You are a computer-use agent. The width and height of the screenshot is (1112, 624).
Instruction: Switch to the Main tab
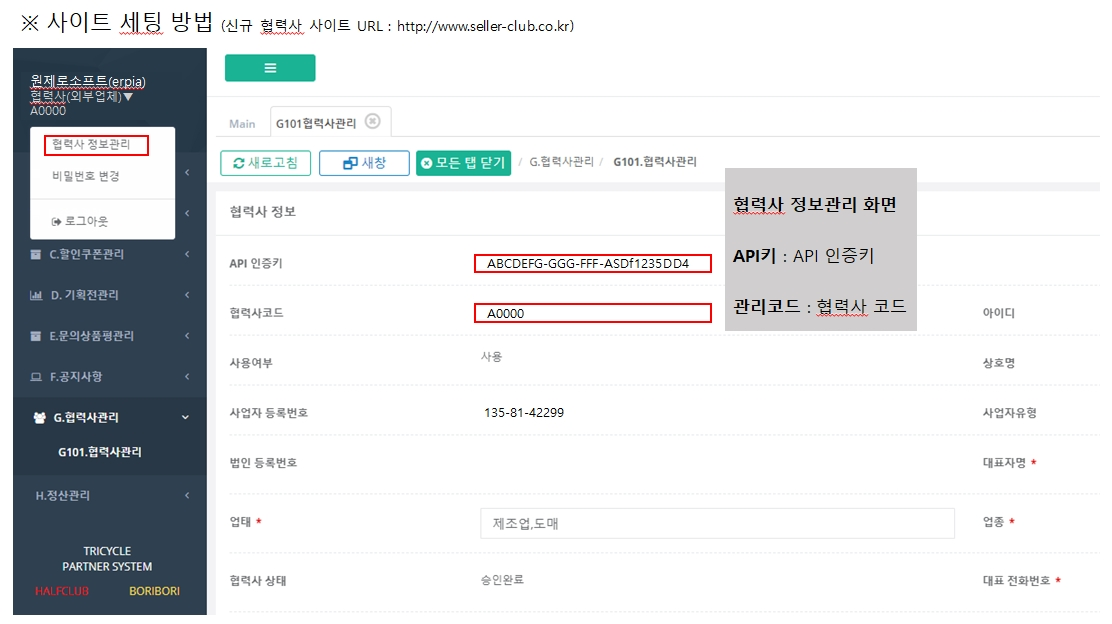pos(242,124)
